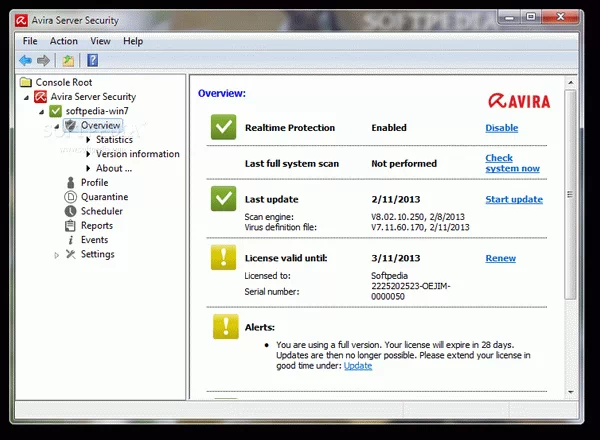Collapse the Overview tree node
600x440 pixels.
coord(56,126)
